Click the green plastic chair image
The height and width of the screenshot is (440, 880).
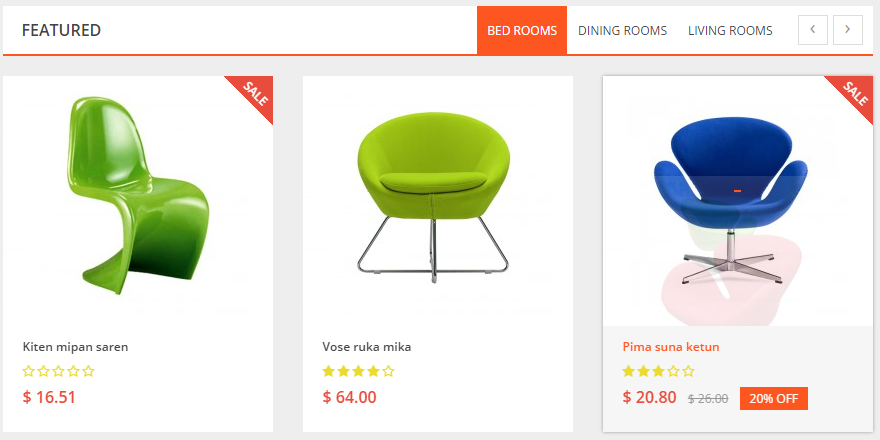(138, 195)
